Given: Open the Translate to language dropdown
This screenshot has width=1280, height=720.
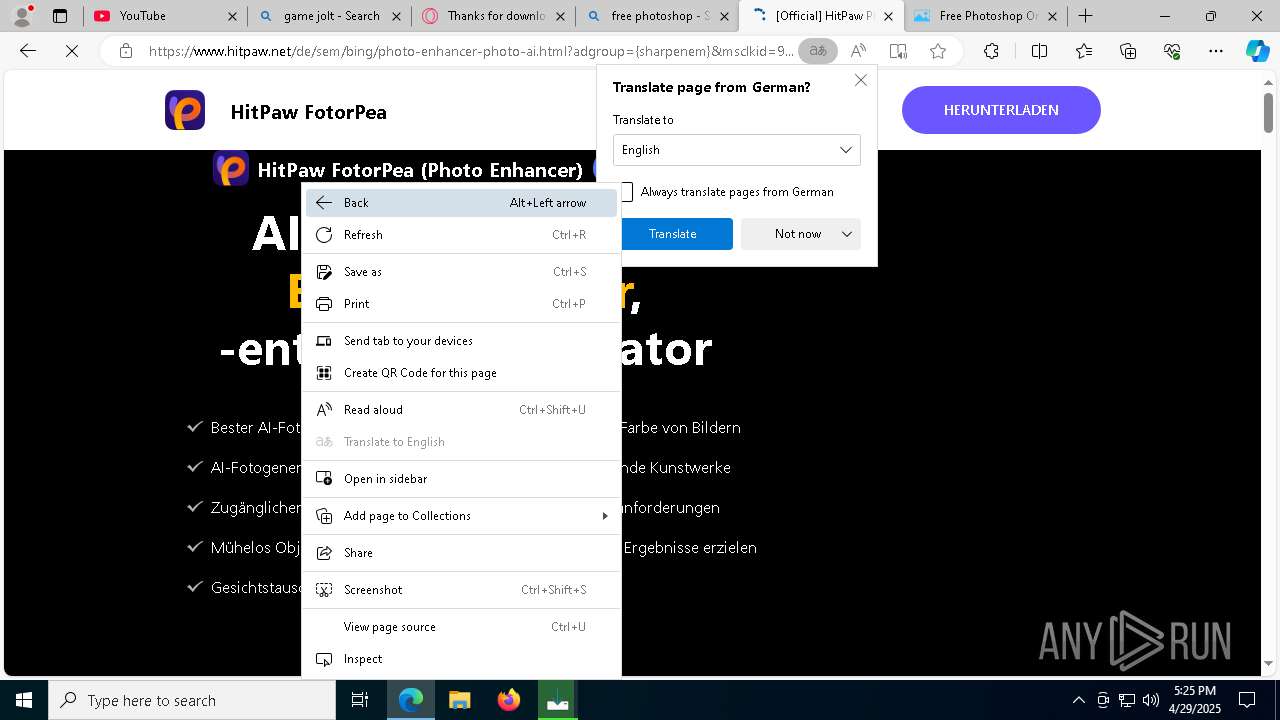Looking at the screenshot, I should pyautogui.click(x=737, y=150).
